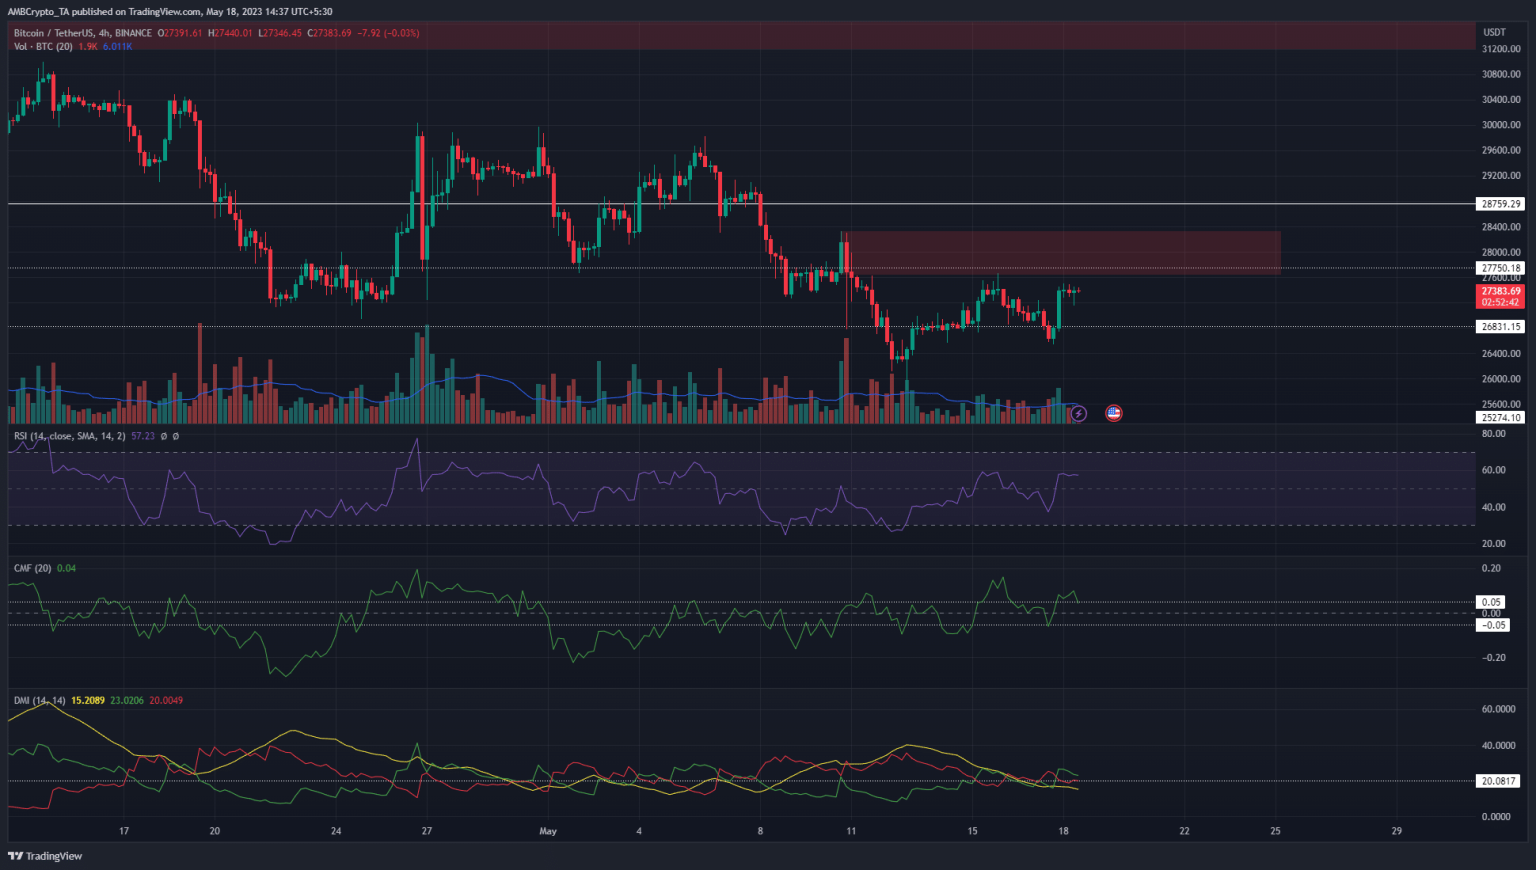Click the TradingView logo in the bottom corner

(44, 856)
